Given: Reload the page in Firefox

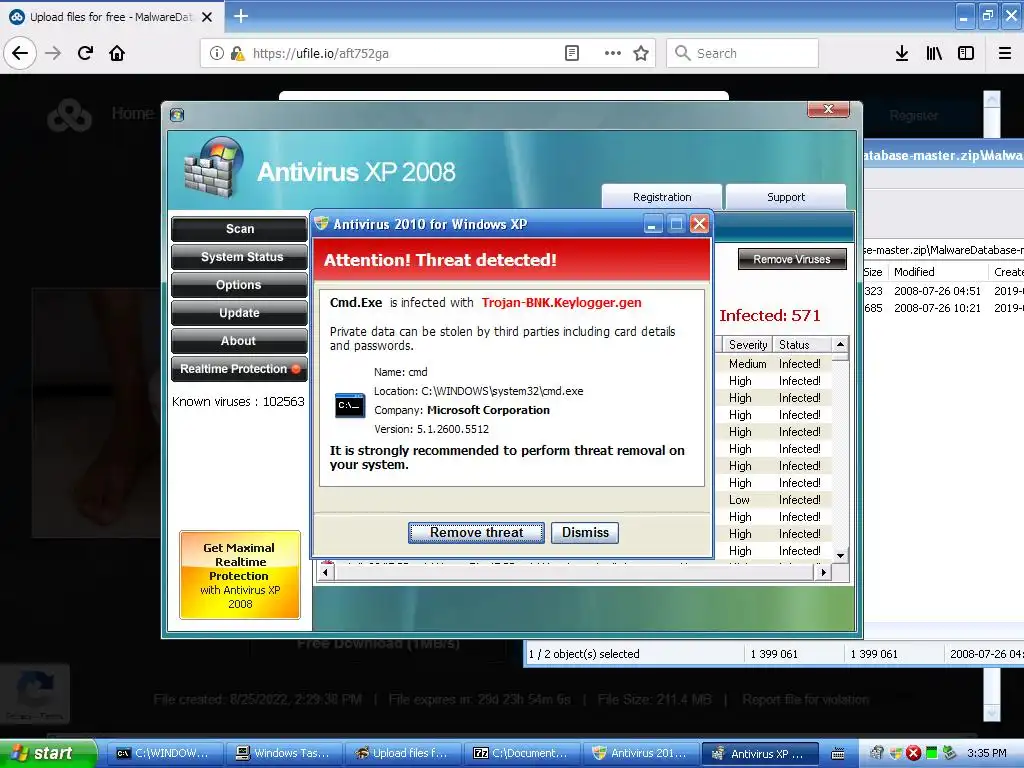Looking at the screenshot, I should click(85, 53).
